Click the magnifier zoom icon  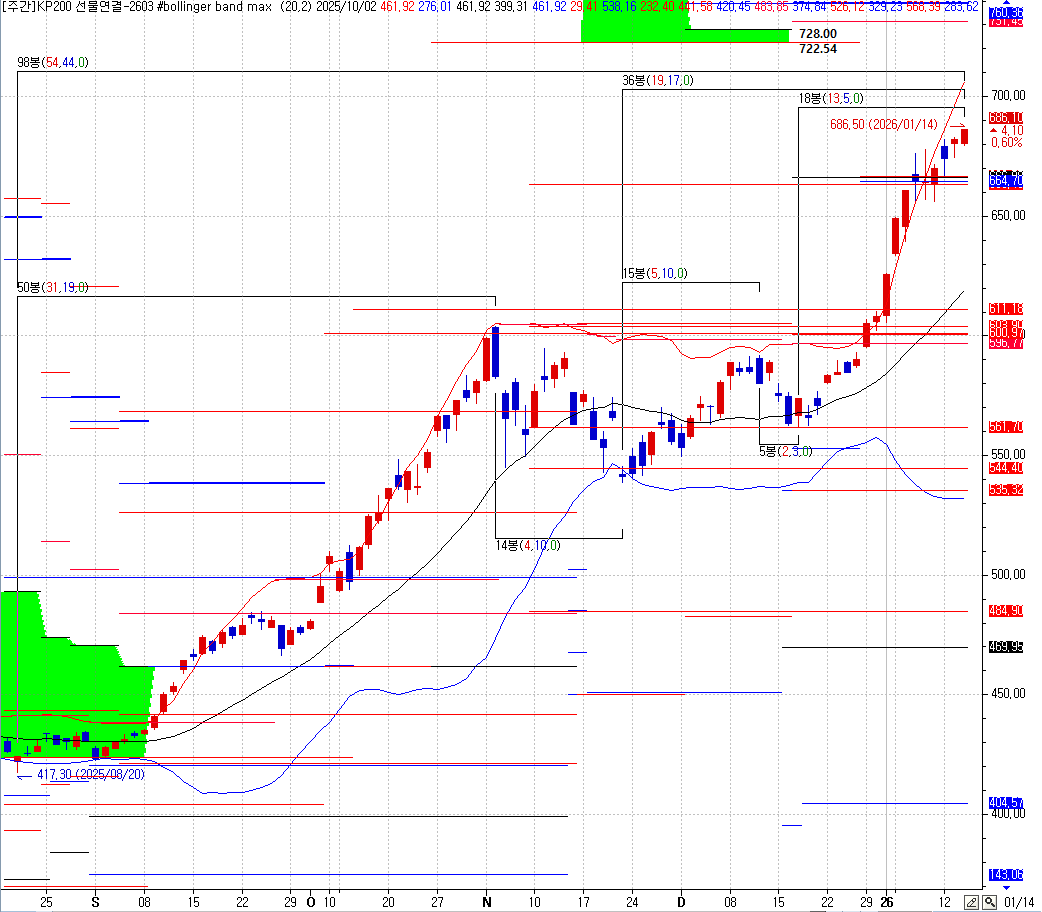click(x=989, y=902)
